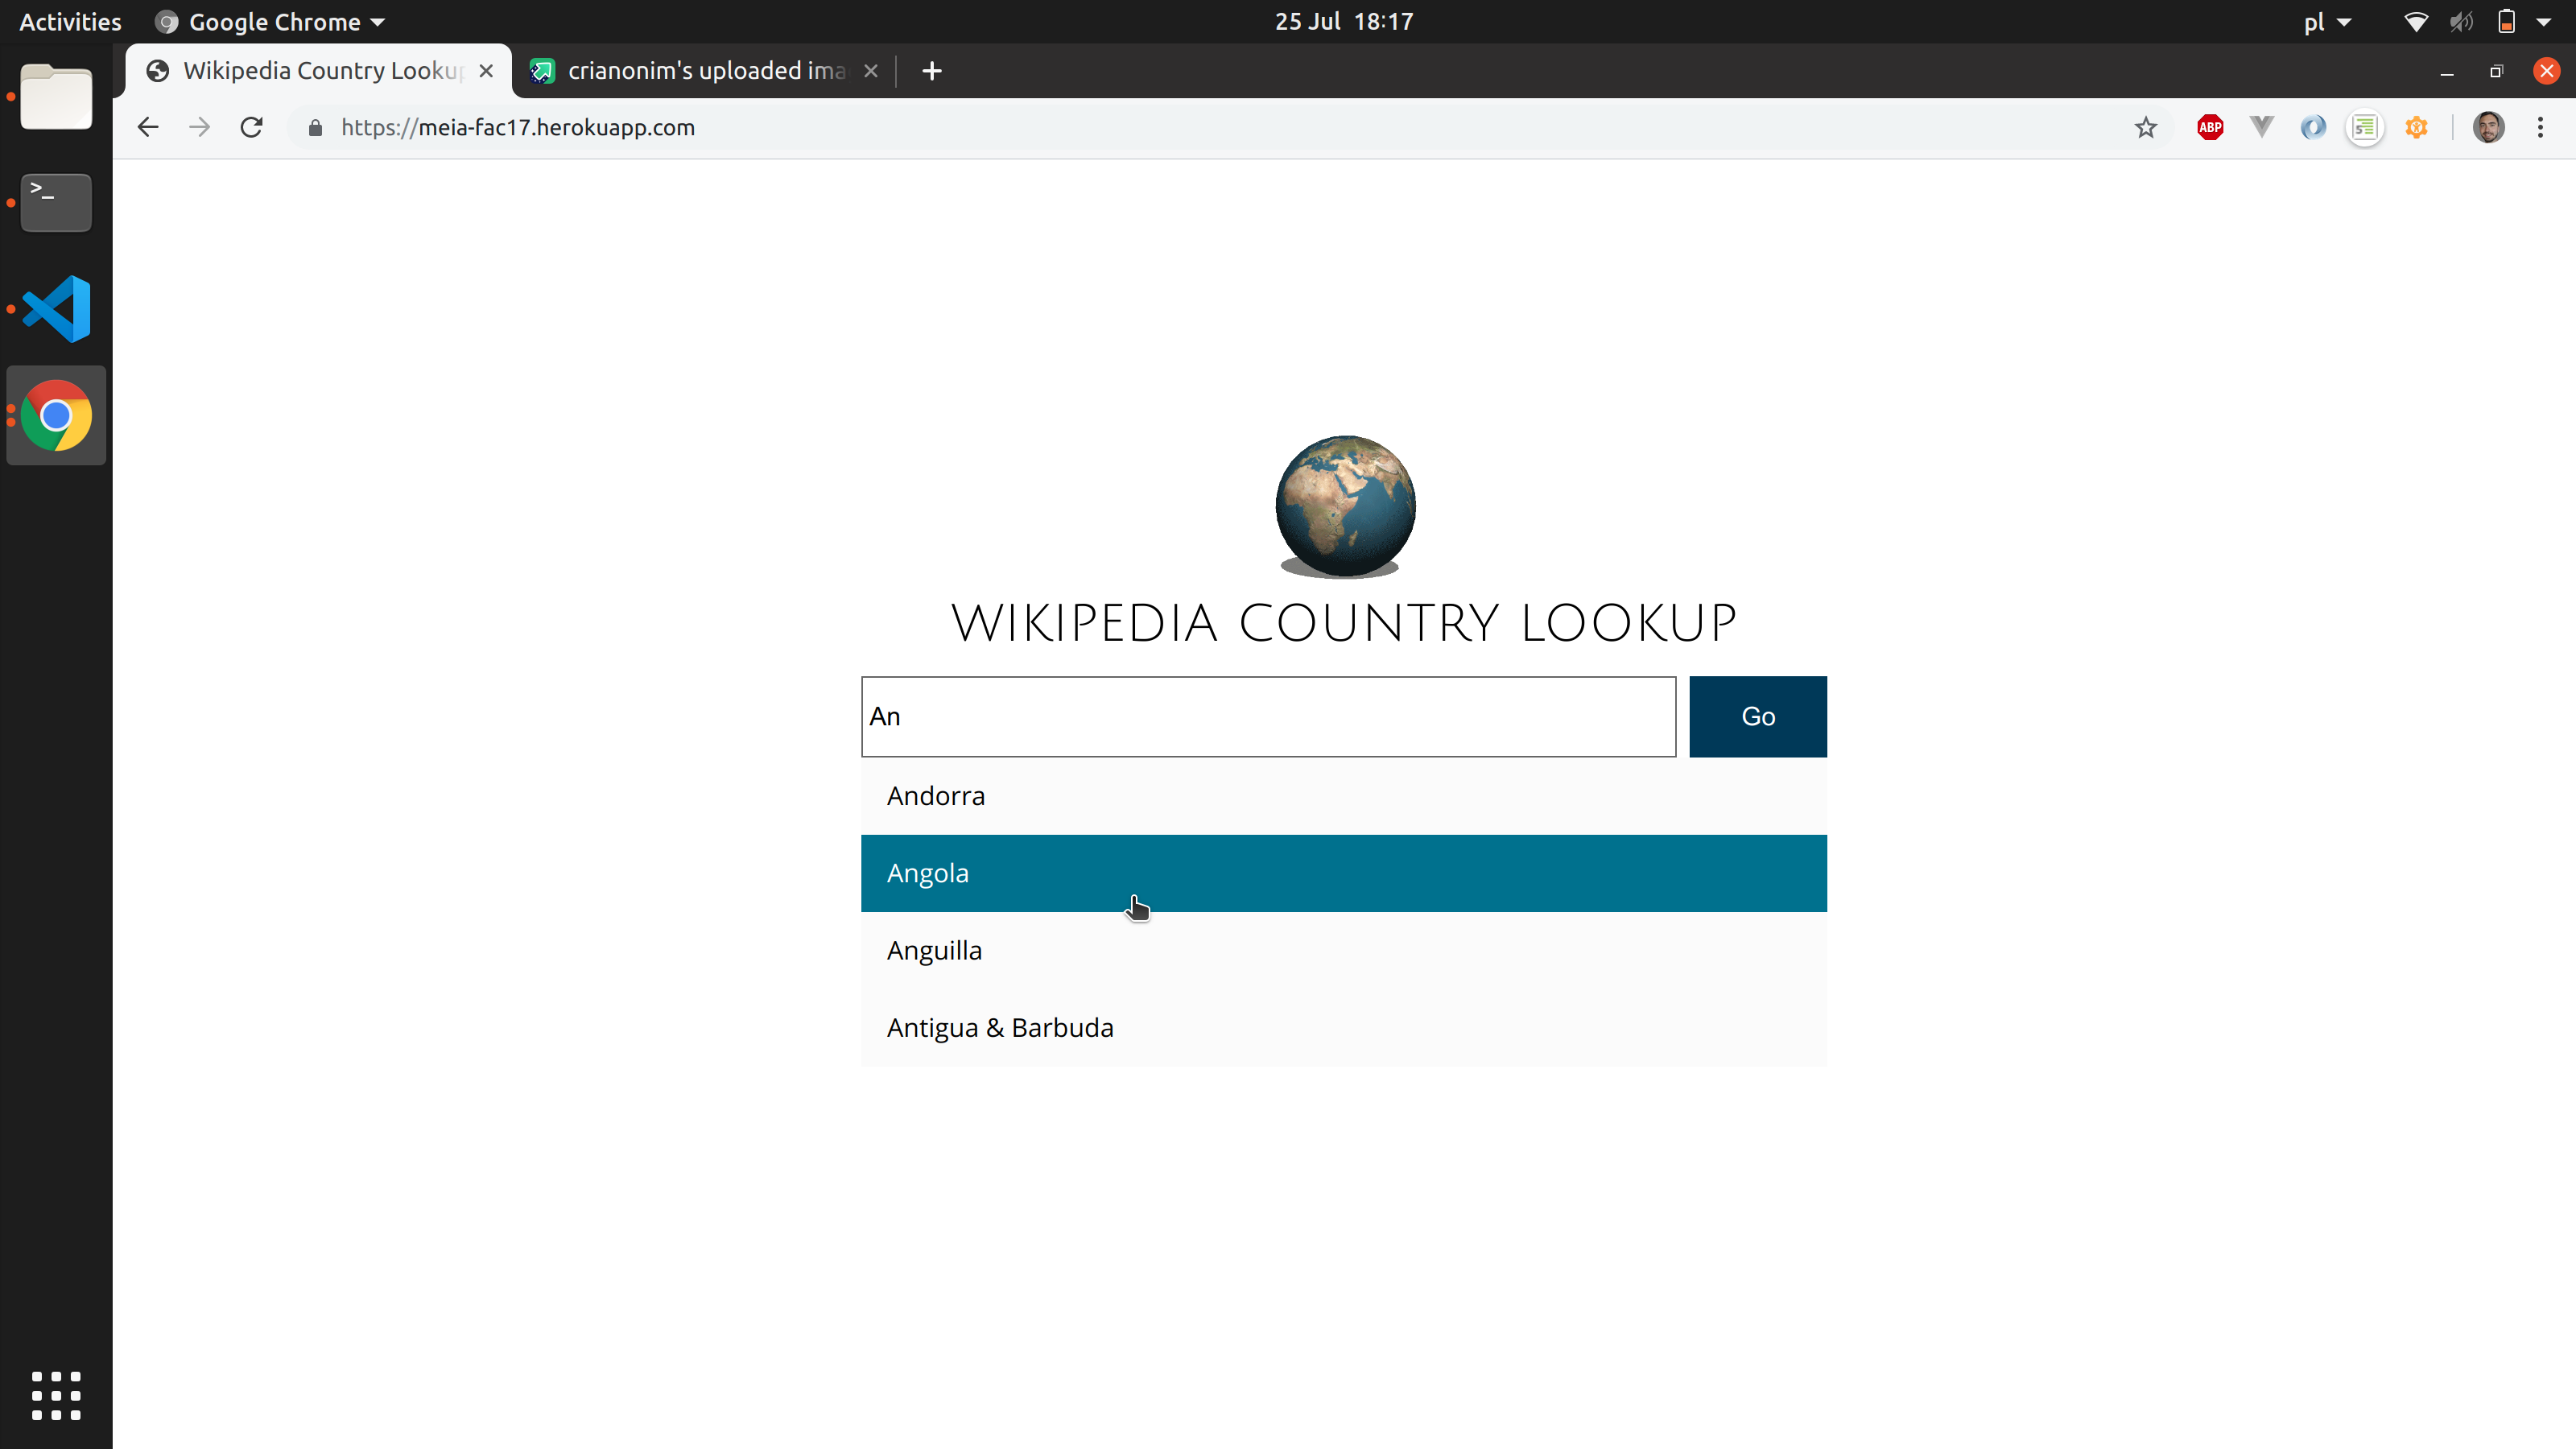Expand the system menu arrow

click(x=2544, y=22)
